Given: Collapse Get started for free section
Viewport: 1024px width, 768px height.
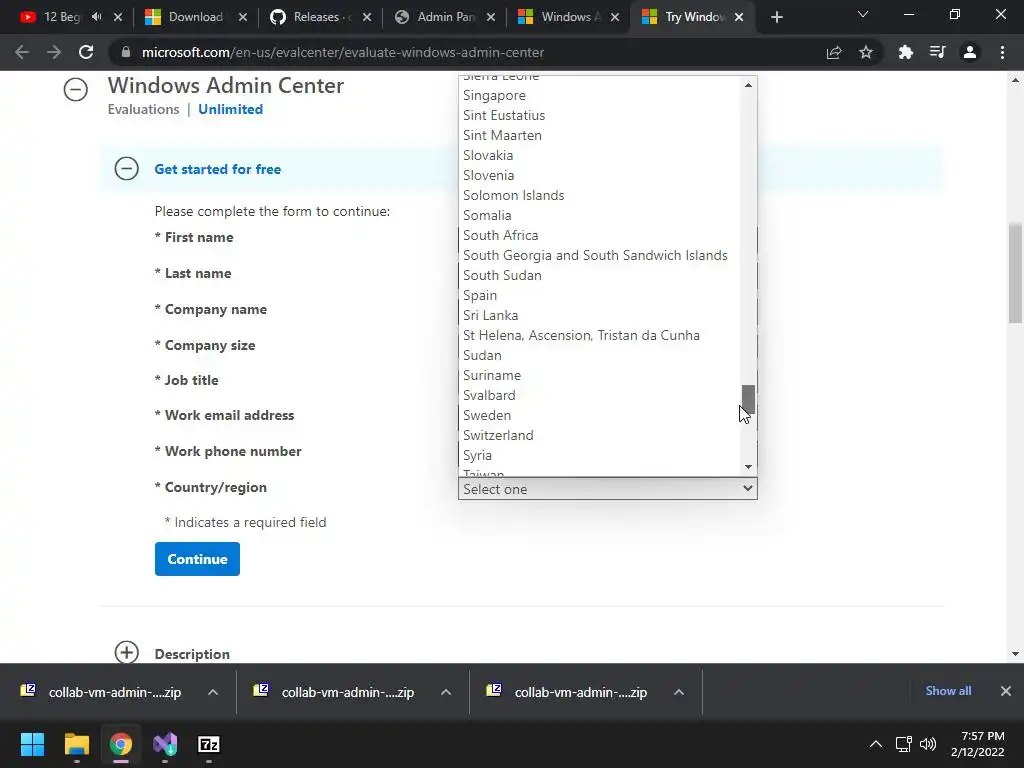Looking at the screenshot, I should pos(127,169).
